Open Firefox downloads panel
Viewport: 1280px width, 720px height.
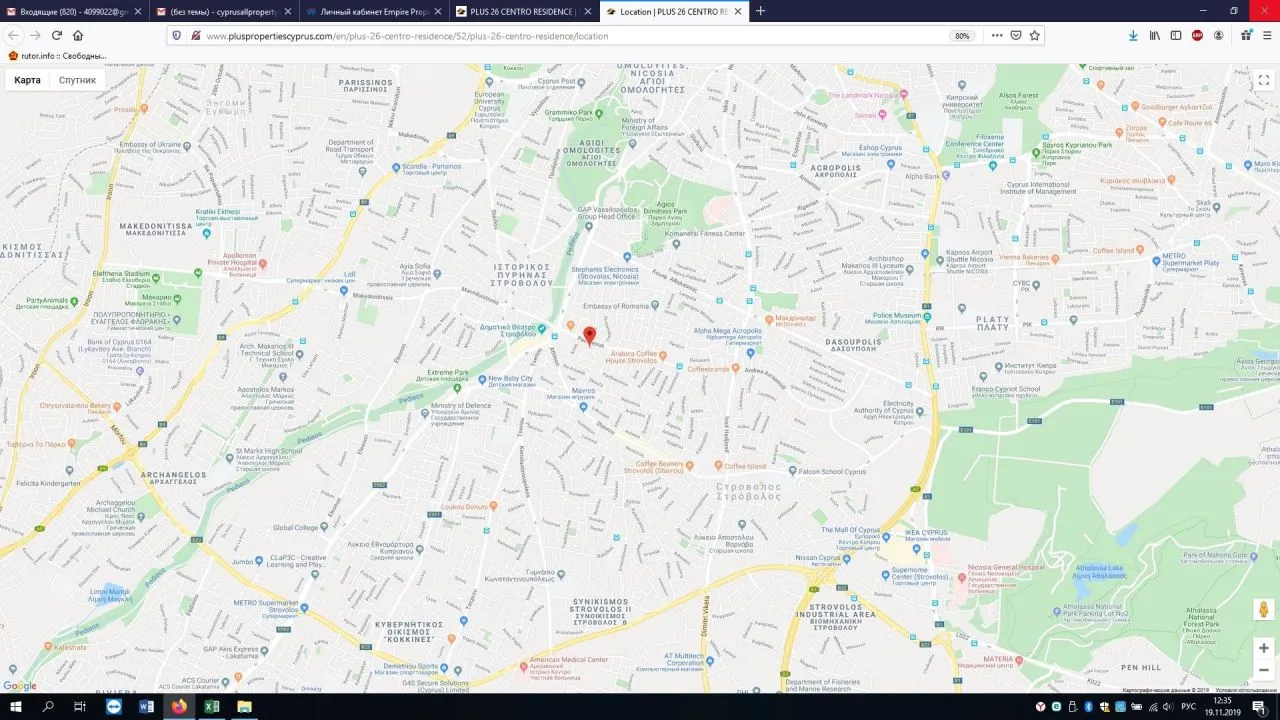(1132, 35)
